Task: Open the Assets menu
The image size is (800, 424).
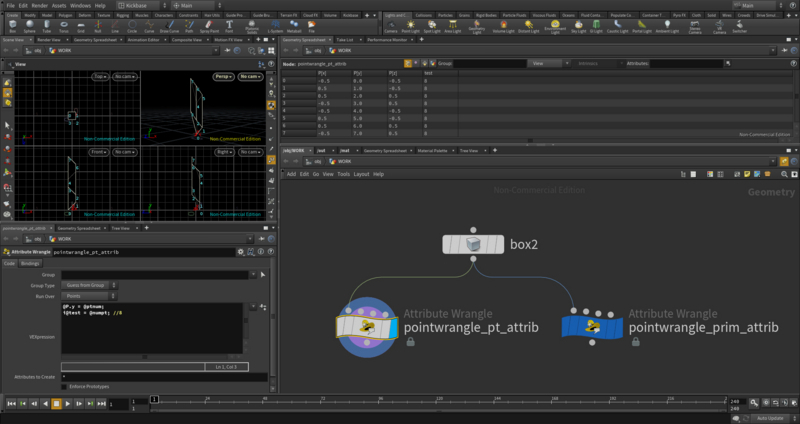Action: (59, 6)
